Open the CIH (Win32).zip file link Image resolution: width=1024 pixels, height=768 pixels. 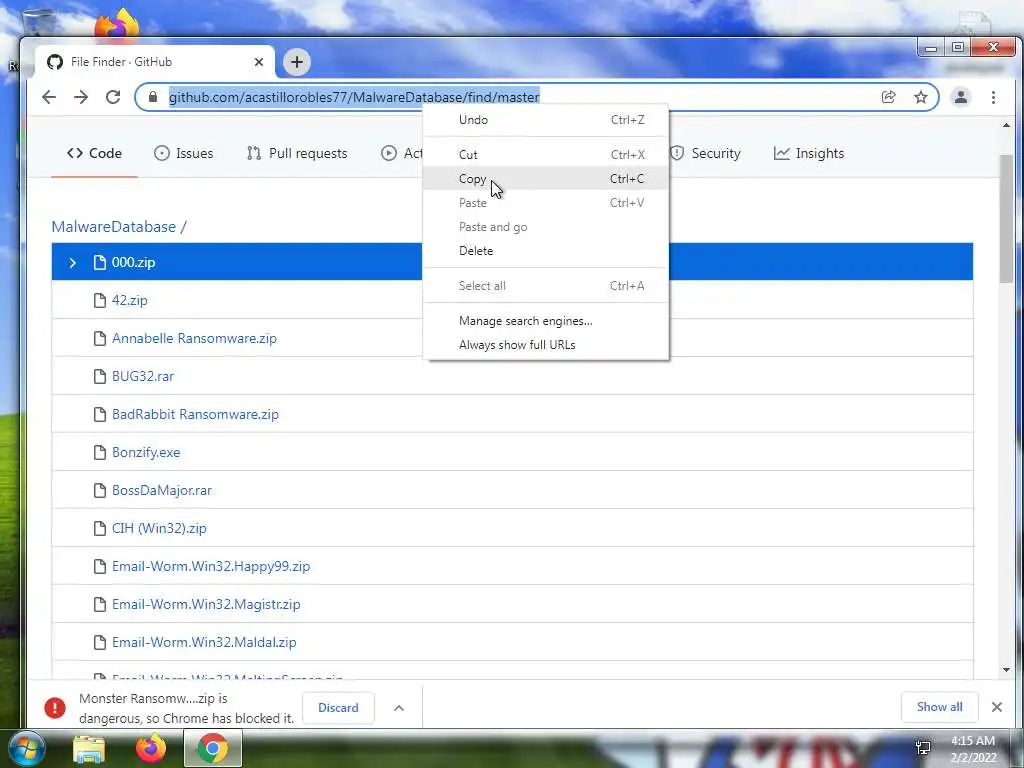(159, 528)
